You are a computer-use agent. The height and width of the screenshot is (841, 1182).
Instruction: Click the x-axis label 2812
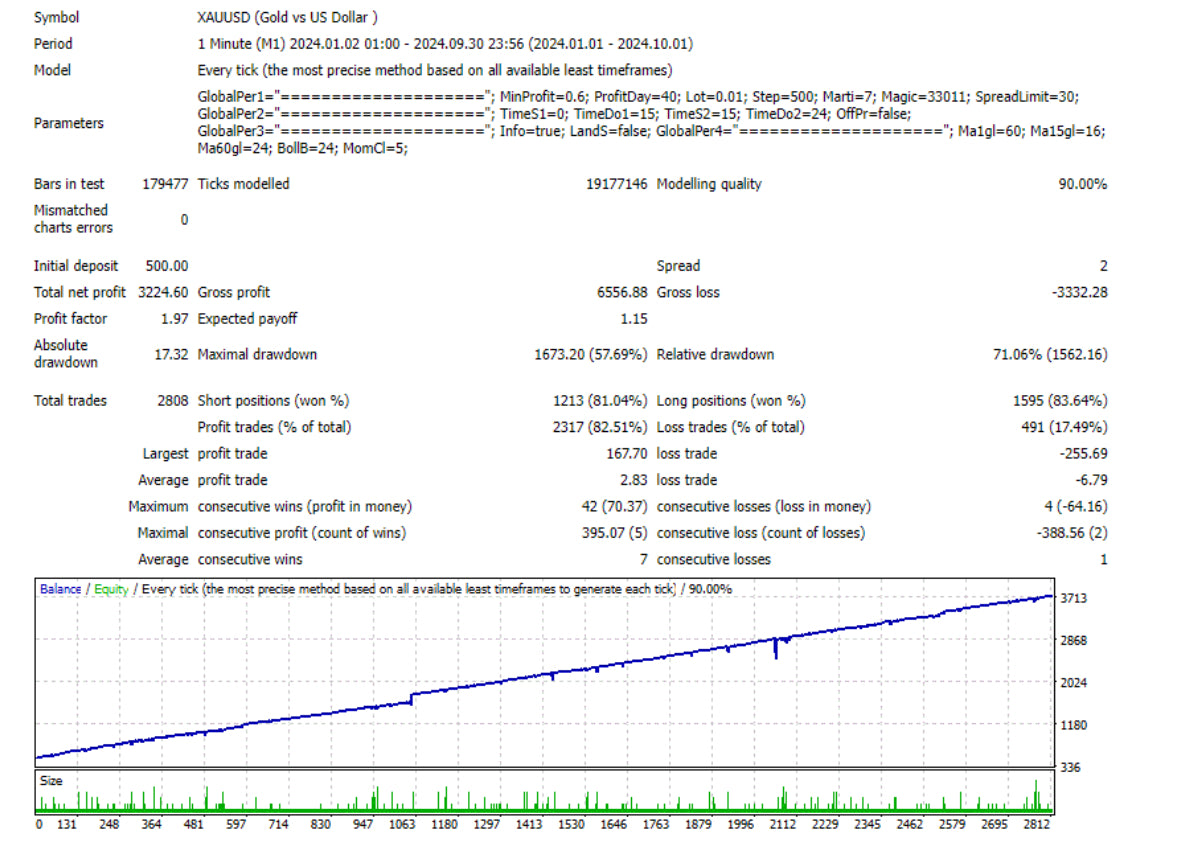1037,824
